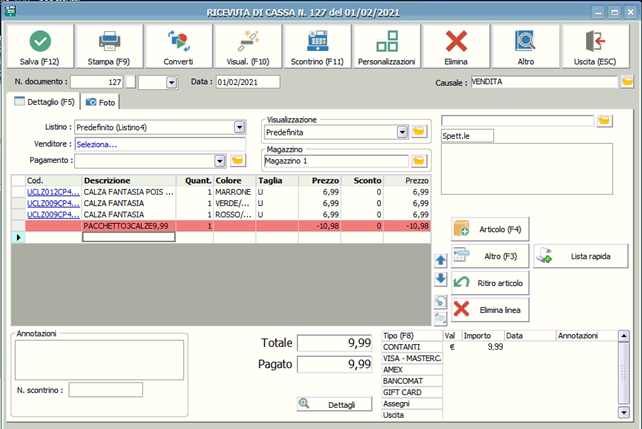Screen dimensions: 642x429
Task: Expand the Listino dropdown
Action: (240, 127)
